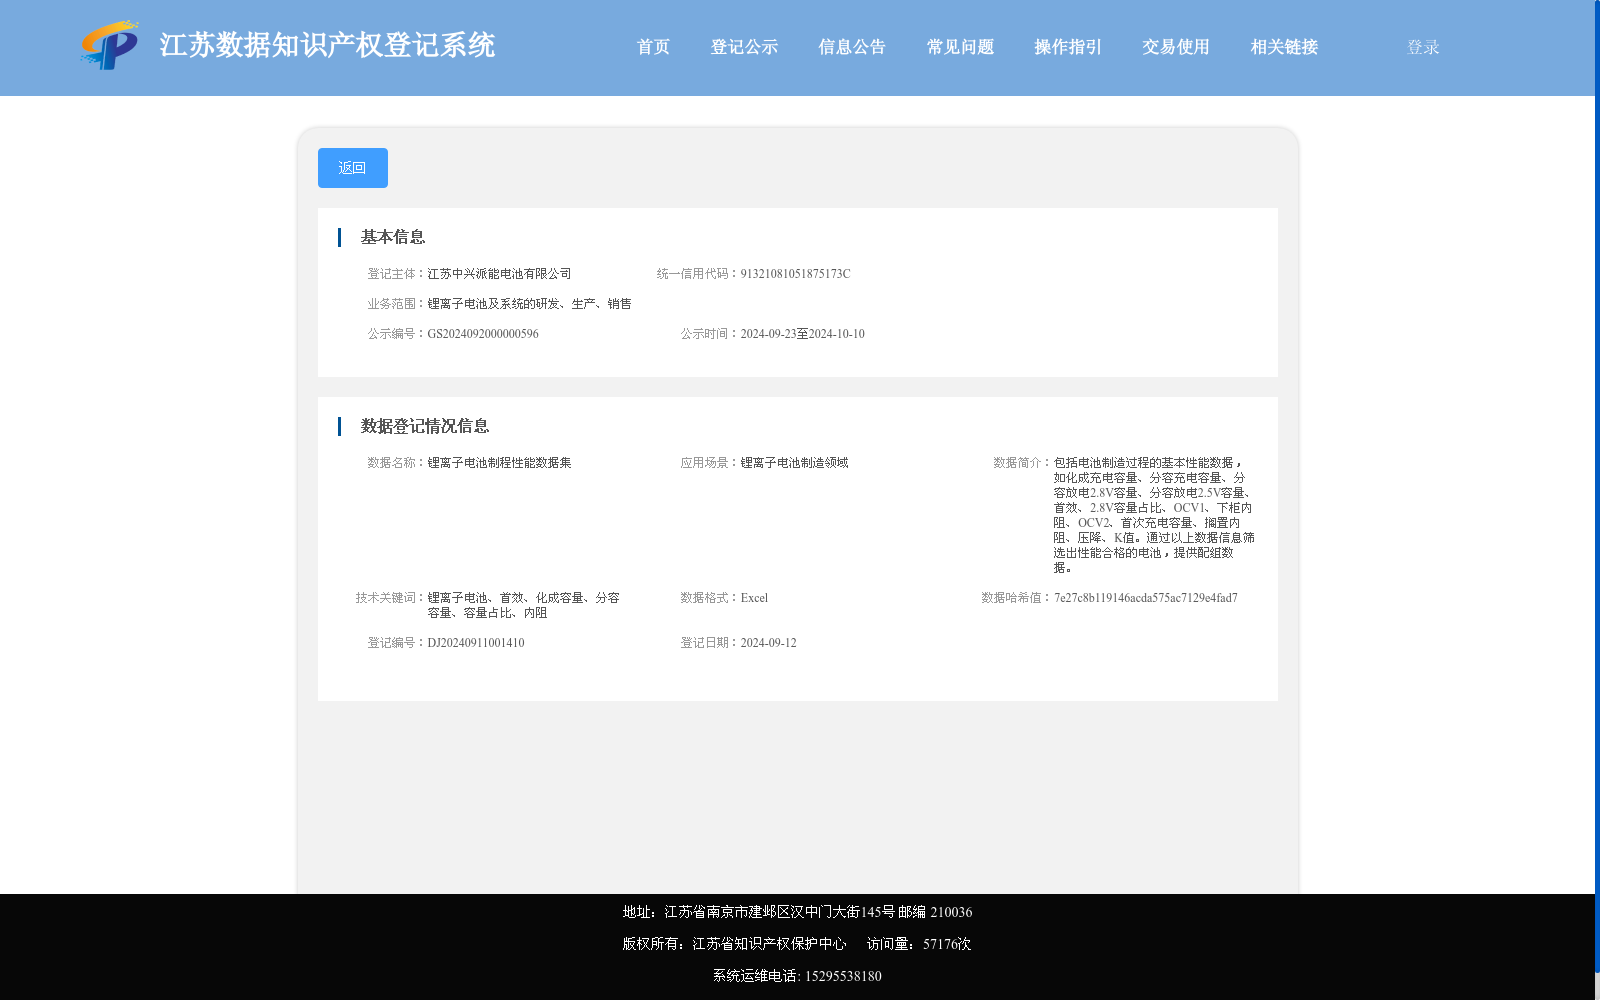This screenshot has height=1000, width=1600.
Task: Click the 基本信息 section heading
Action: pyautogui.click(x=393, y=237)
